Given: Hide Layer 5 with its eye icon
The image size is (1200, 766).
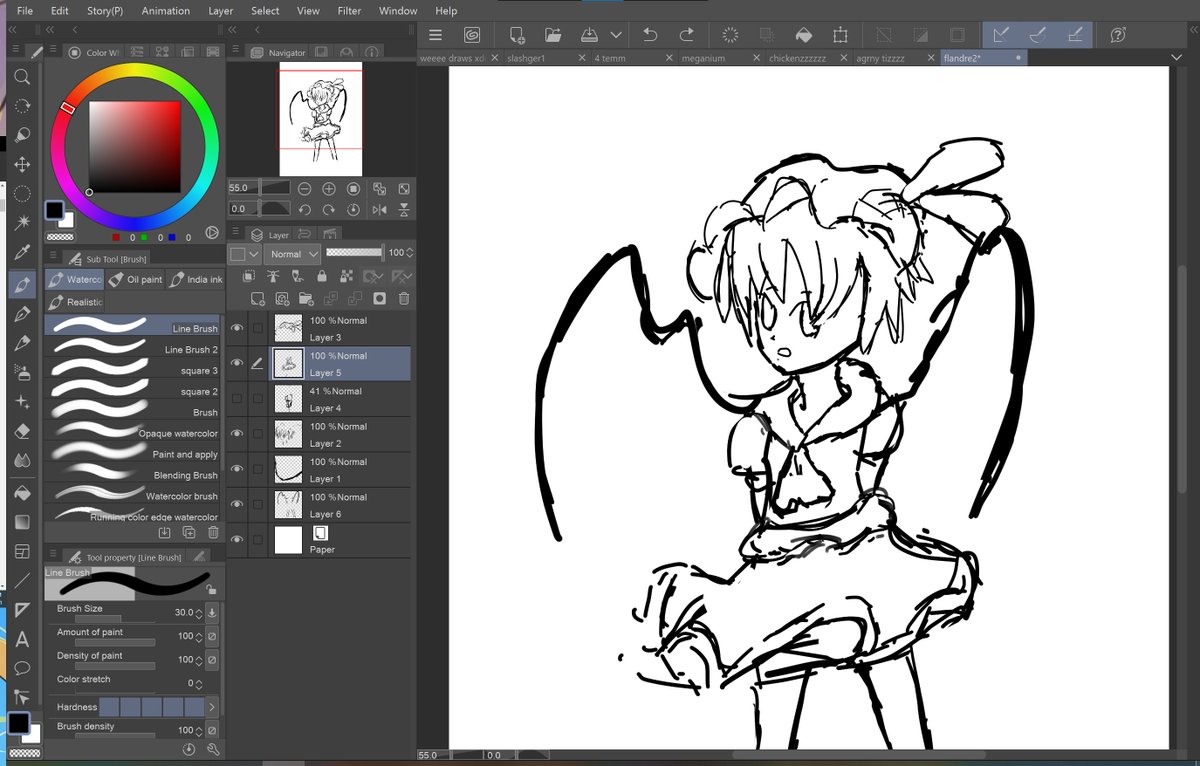Looking at the screenshot, I should click(x=237, y=363).
